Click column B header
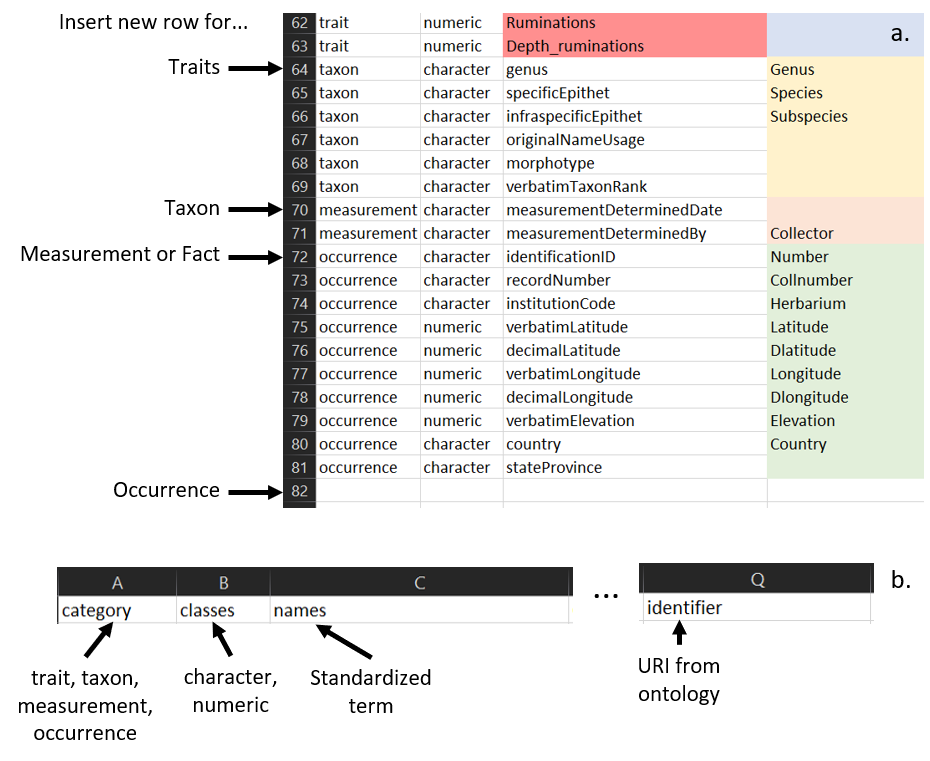 tap(223, 583)
